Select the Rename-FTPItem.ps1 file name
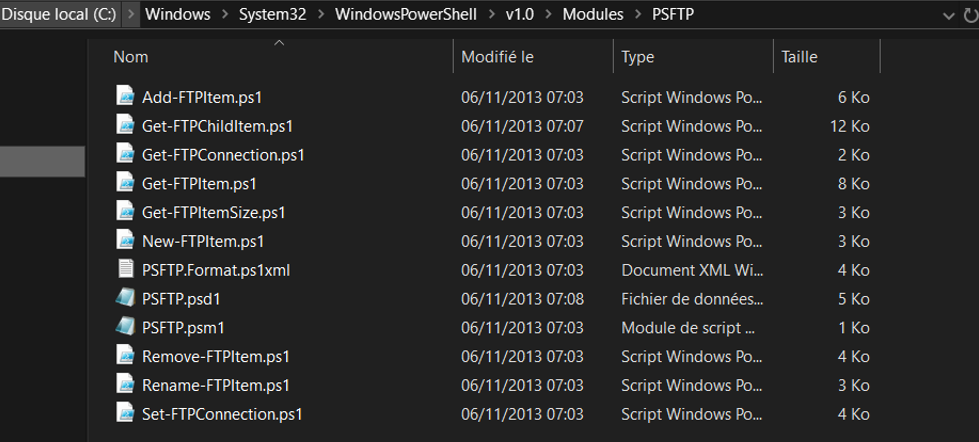979x442 pixels. pyautogui.click(x=216, y=385)
